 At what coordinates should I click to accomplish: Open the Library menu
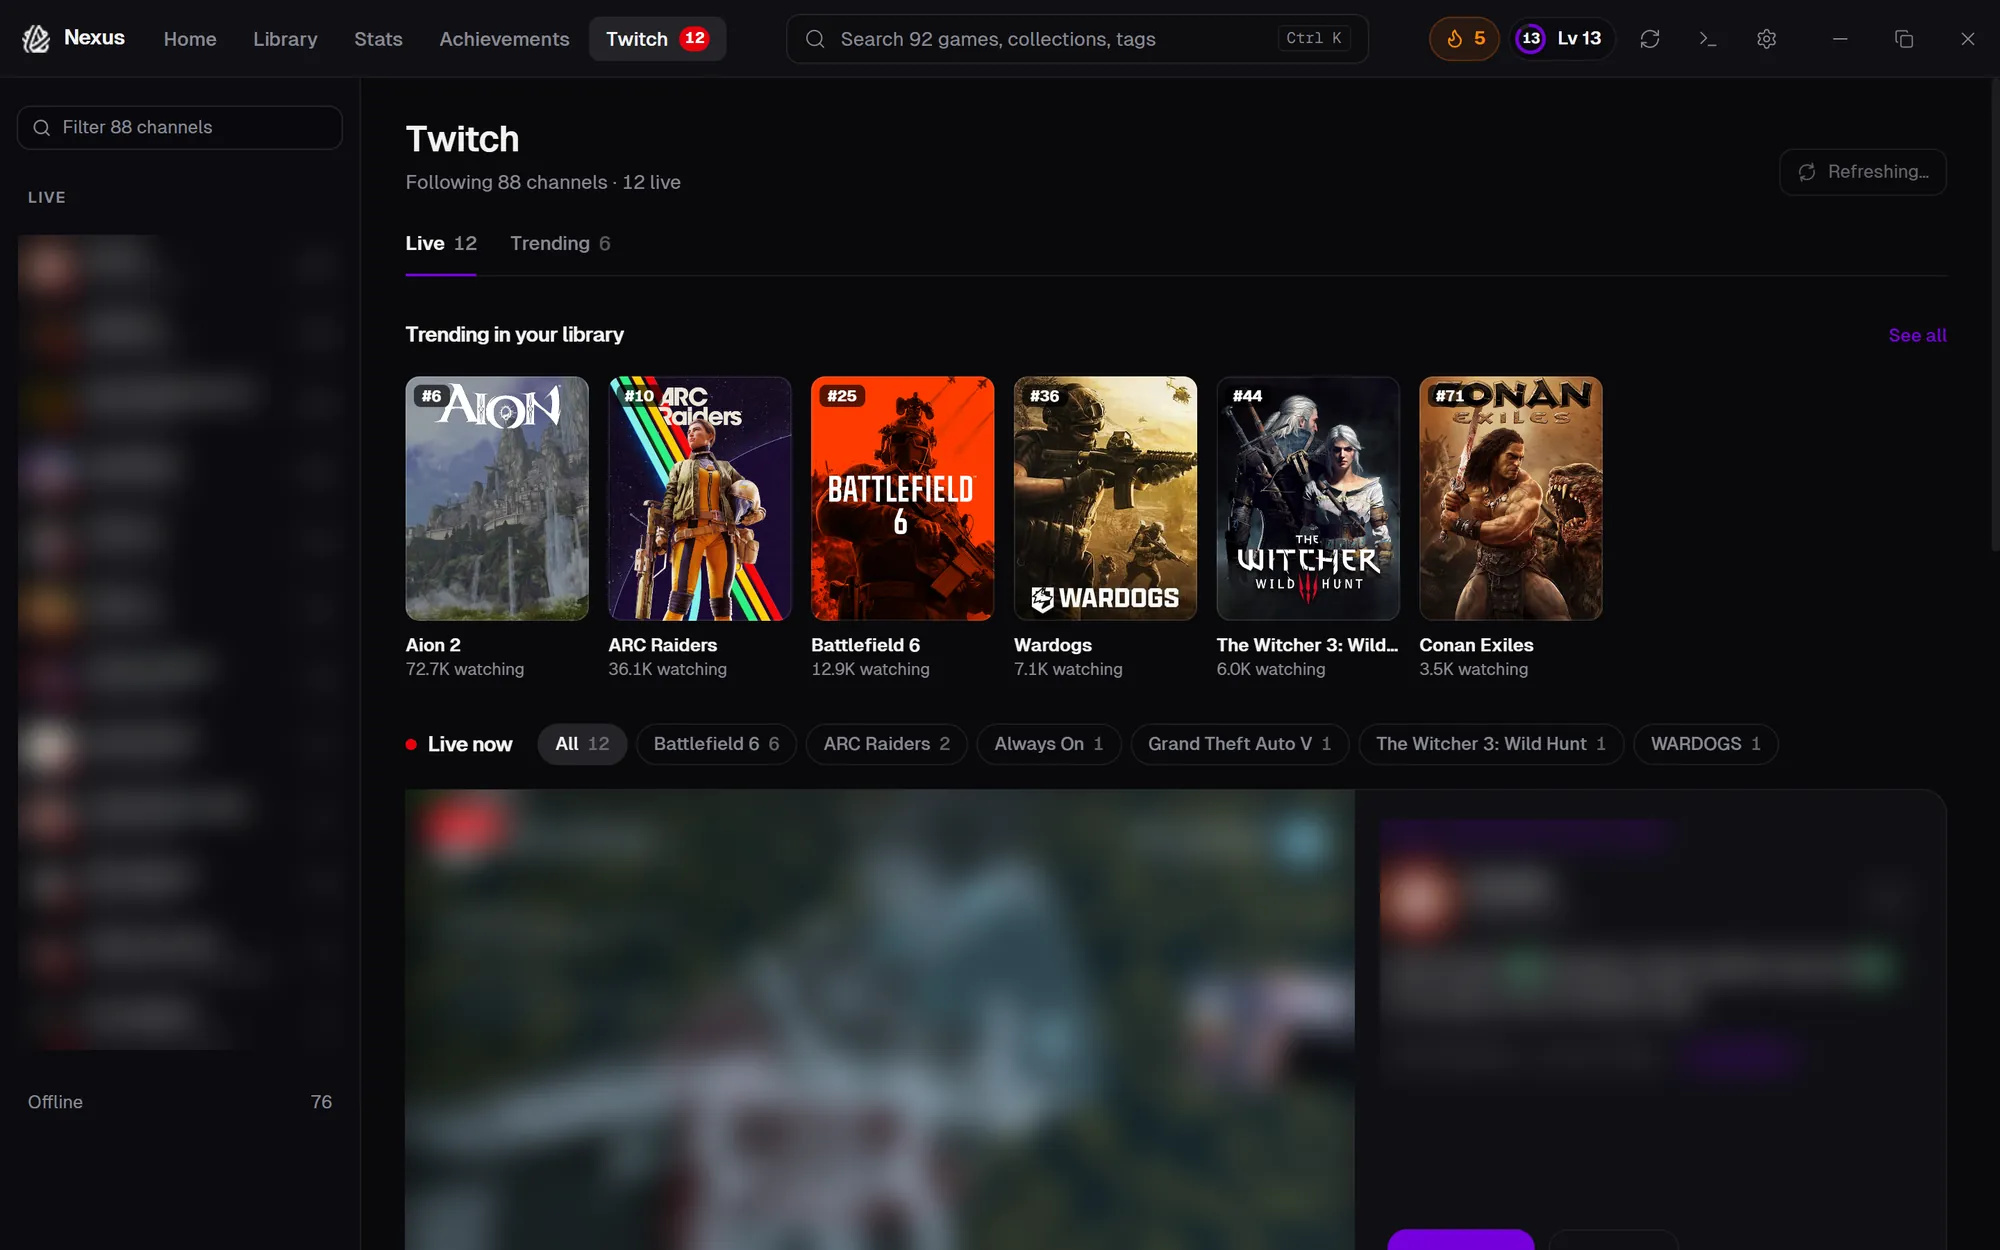[285, 39]
